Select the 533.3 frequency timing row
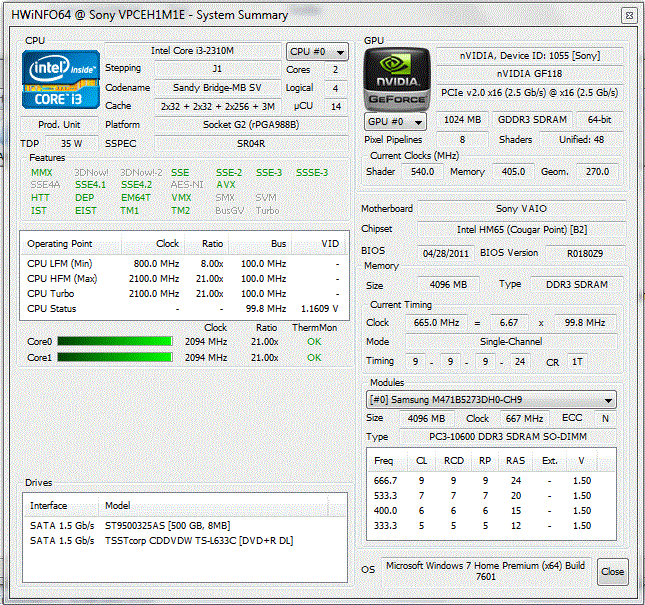This screenshot has width=645, height=605. point(491,496)
